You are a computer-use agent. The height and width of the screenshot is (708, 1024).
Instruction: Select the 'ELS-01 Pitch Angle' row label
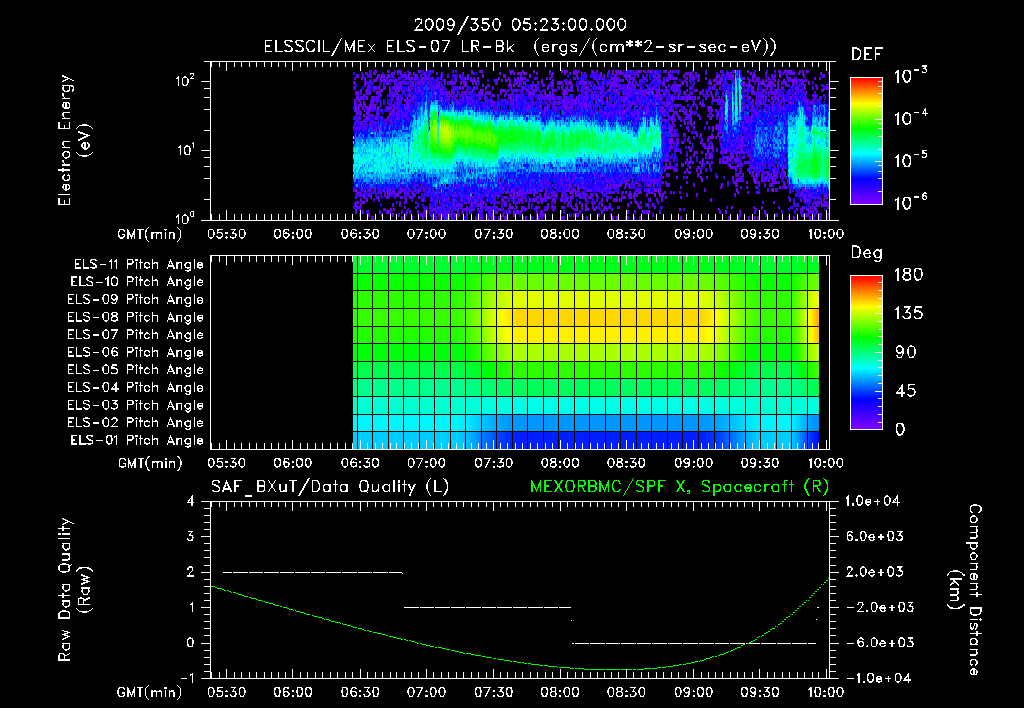click(x=137, y=441)
